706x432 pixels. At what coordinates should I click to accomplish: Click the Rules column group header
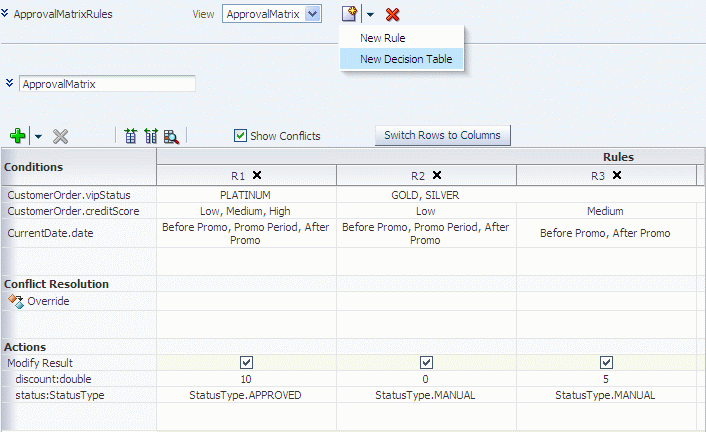[x=619, y=157]
